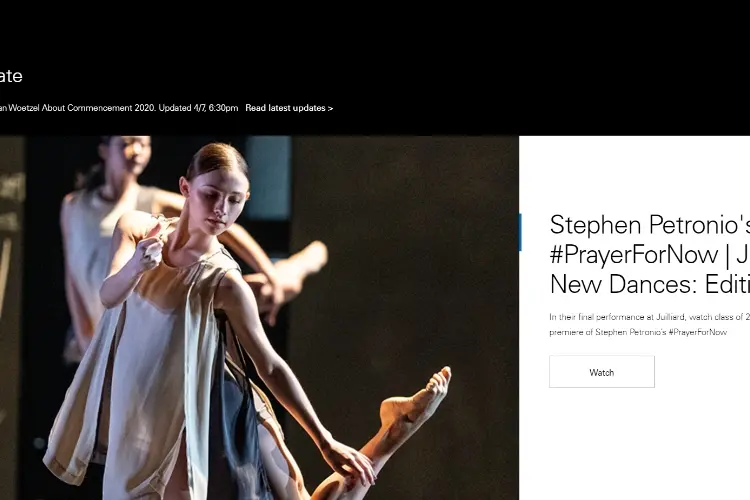Click the Woetzel name in the banner
750x500 pixels.
click(24, 108)
